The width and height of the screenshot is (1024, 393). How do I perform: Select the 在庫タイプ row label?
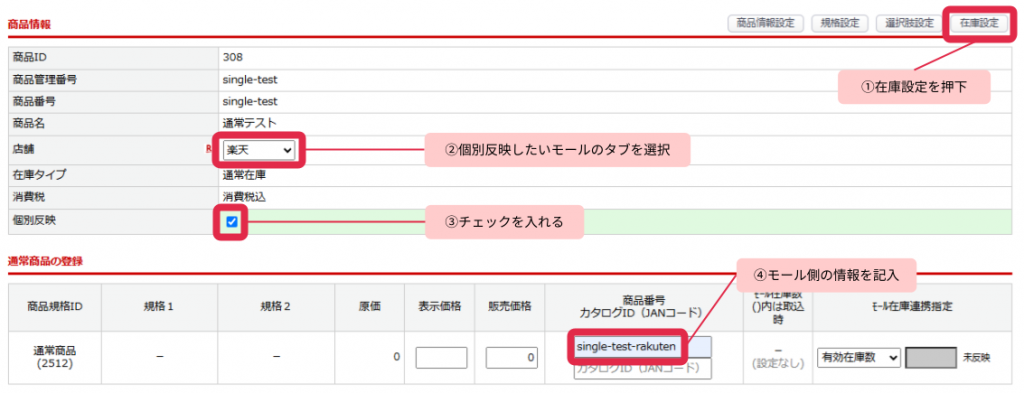click(40, 174)
